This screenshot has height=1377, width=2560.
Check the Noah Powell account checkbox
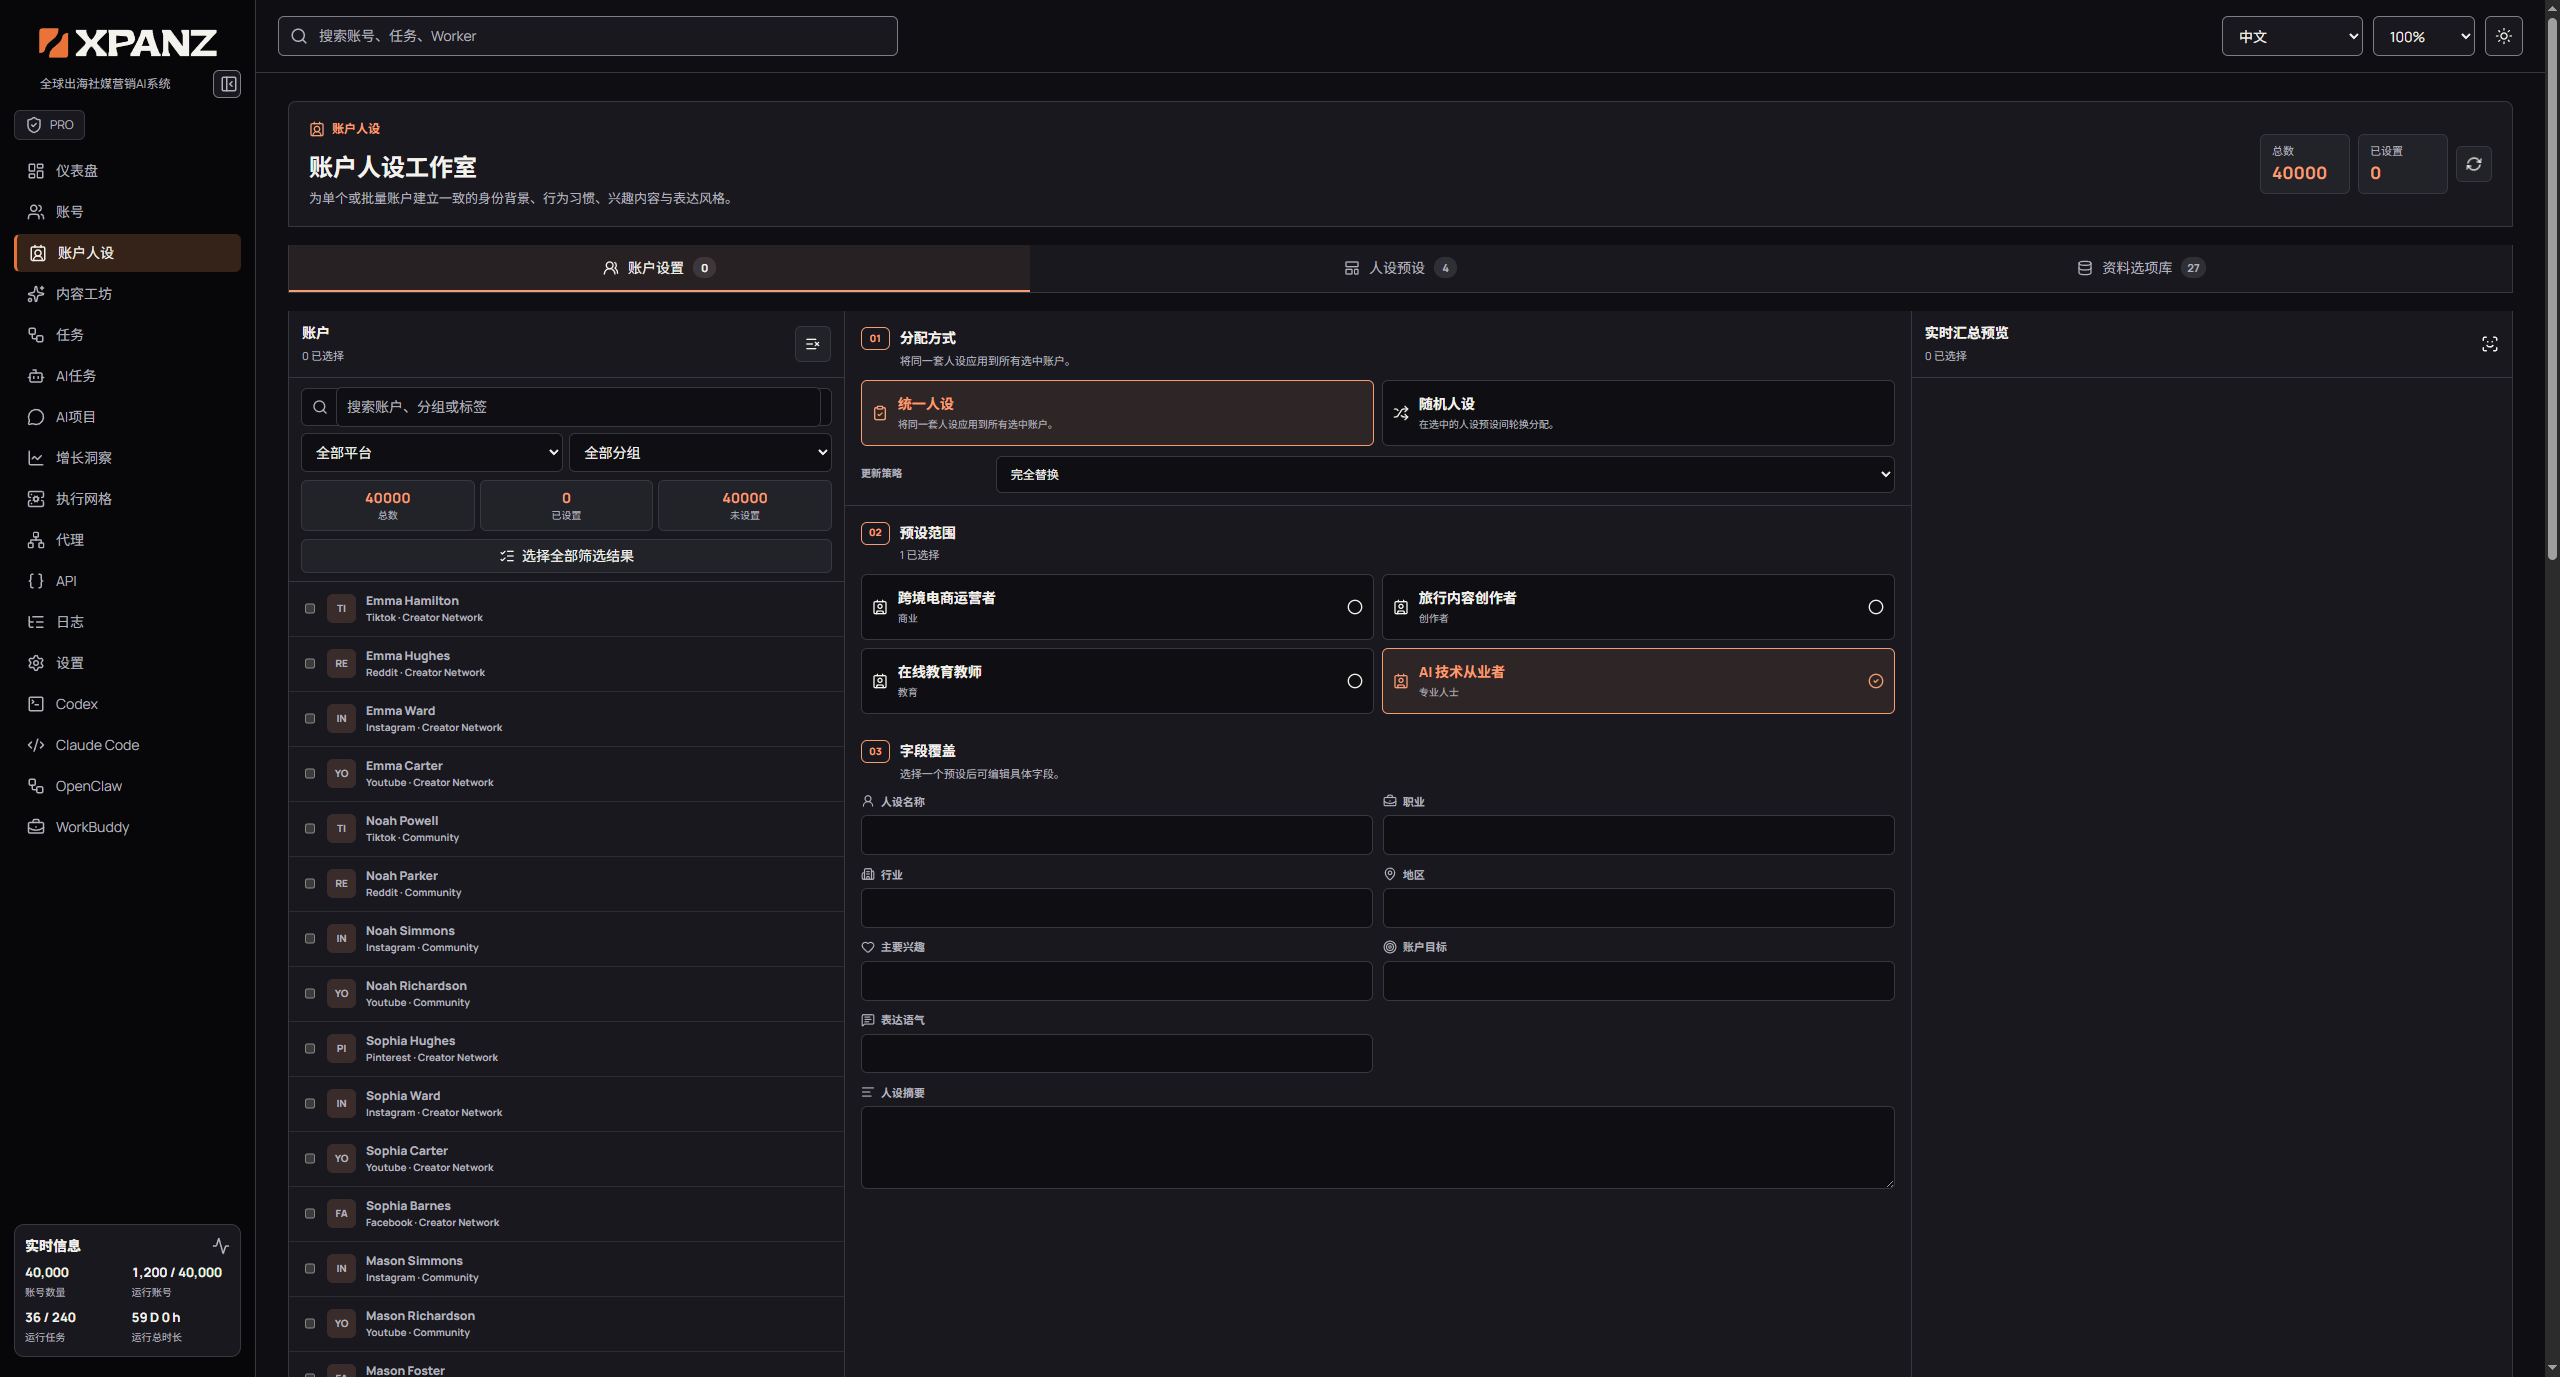(x=310, y=828)
